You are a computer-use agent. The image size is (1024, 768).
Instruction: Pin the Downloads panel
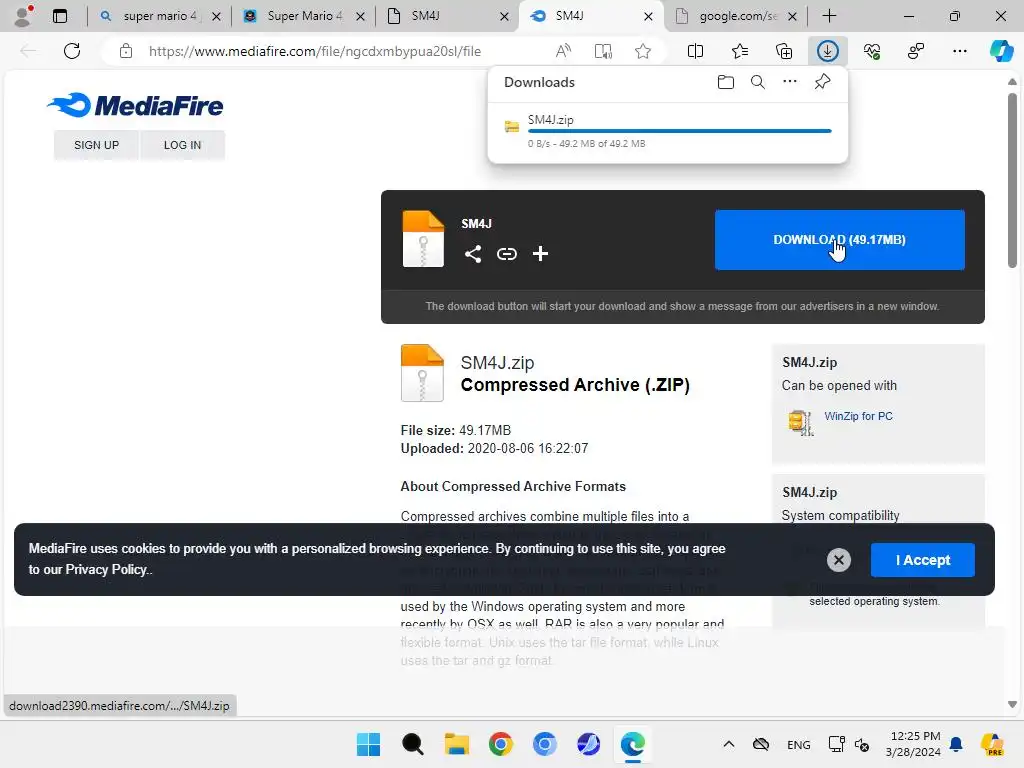[822, 82]
